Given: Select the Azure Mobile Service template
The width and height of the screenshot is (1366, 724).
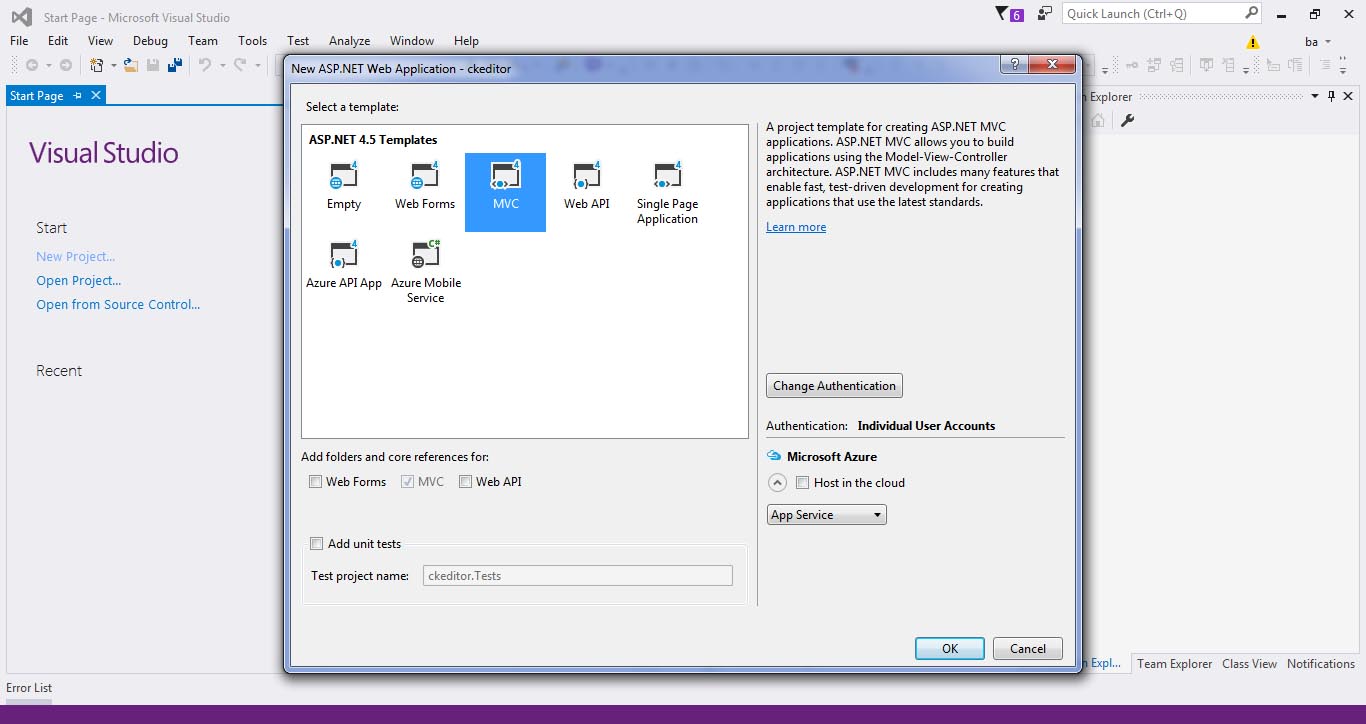Looking at the screenshot, I should tap(425, 257).
